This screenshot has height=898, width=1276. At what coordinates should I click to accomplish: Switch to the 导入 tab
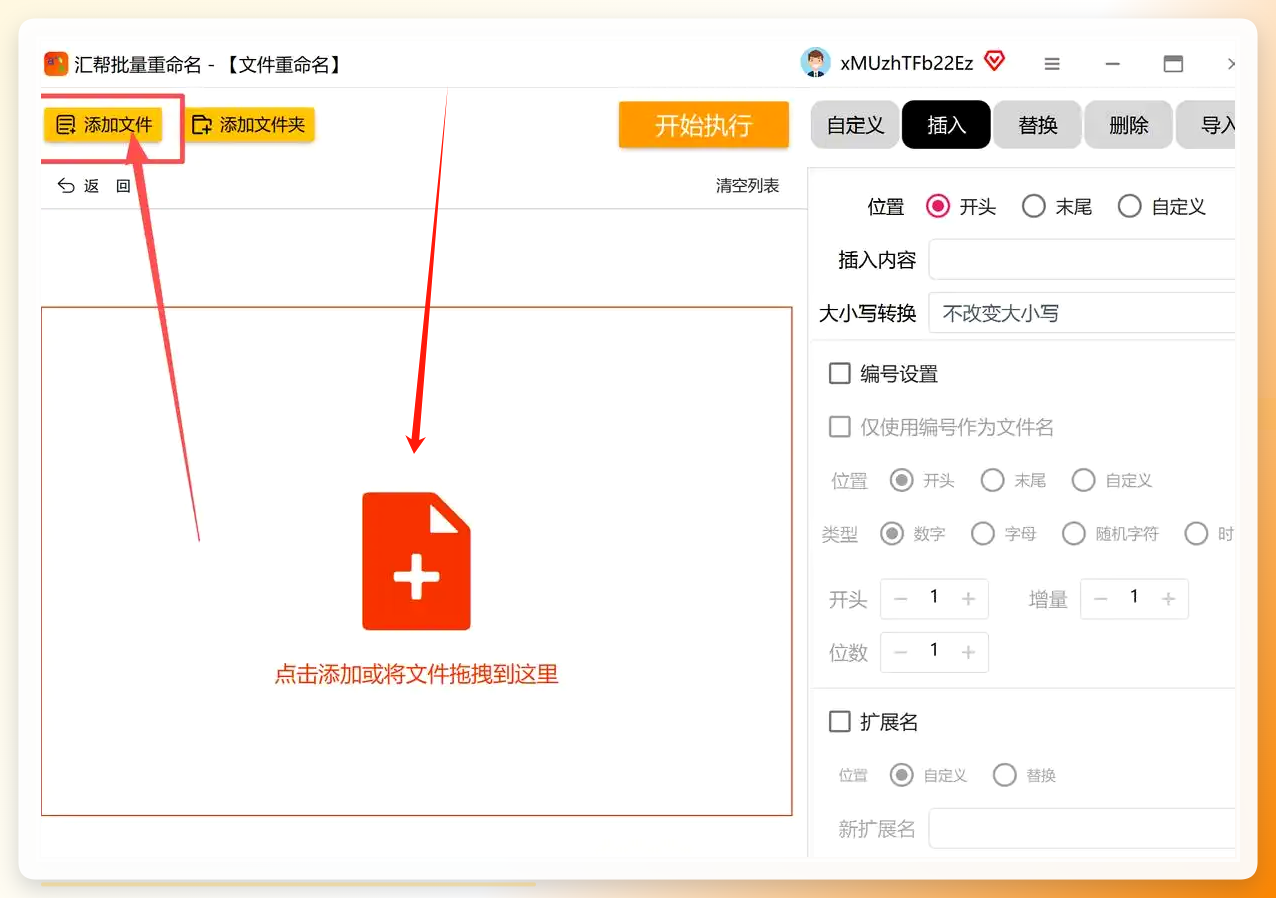coord(1207,125)
